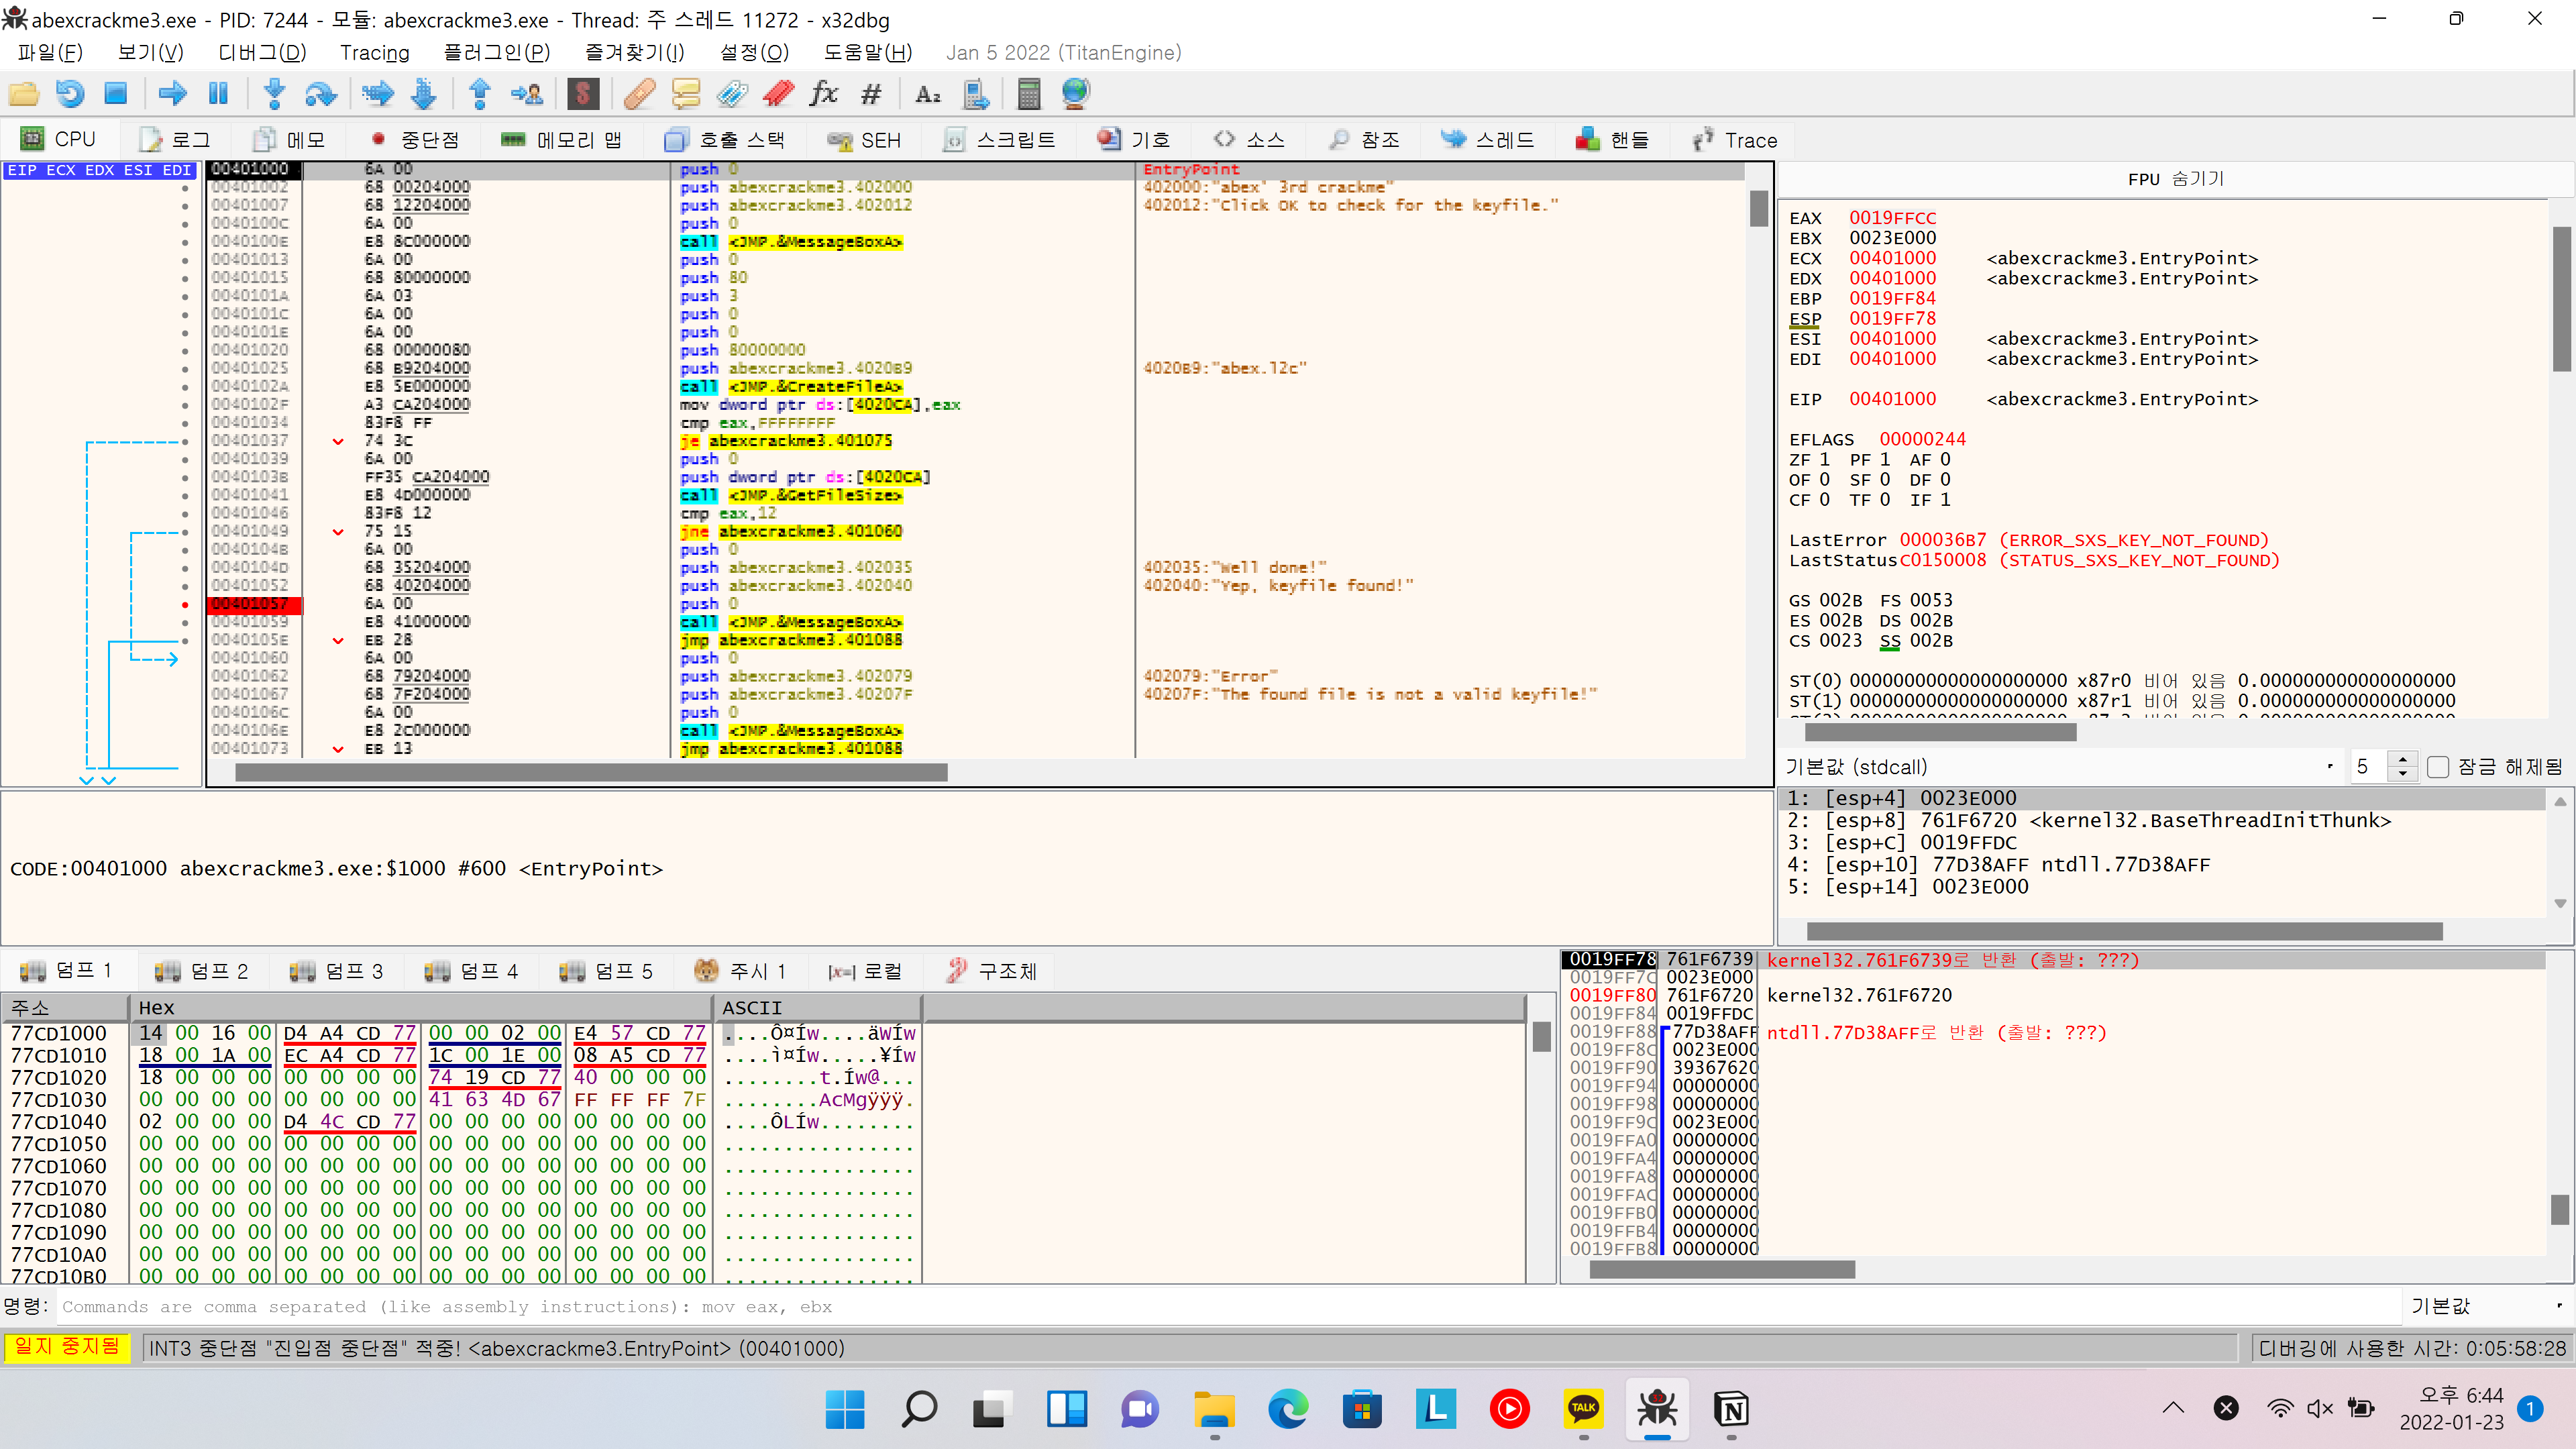Click the FPU 숨기기 button
The image size is (2576, 1449).
coord(2176,178)
